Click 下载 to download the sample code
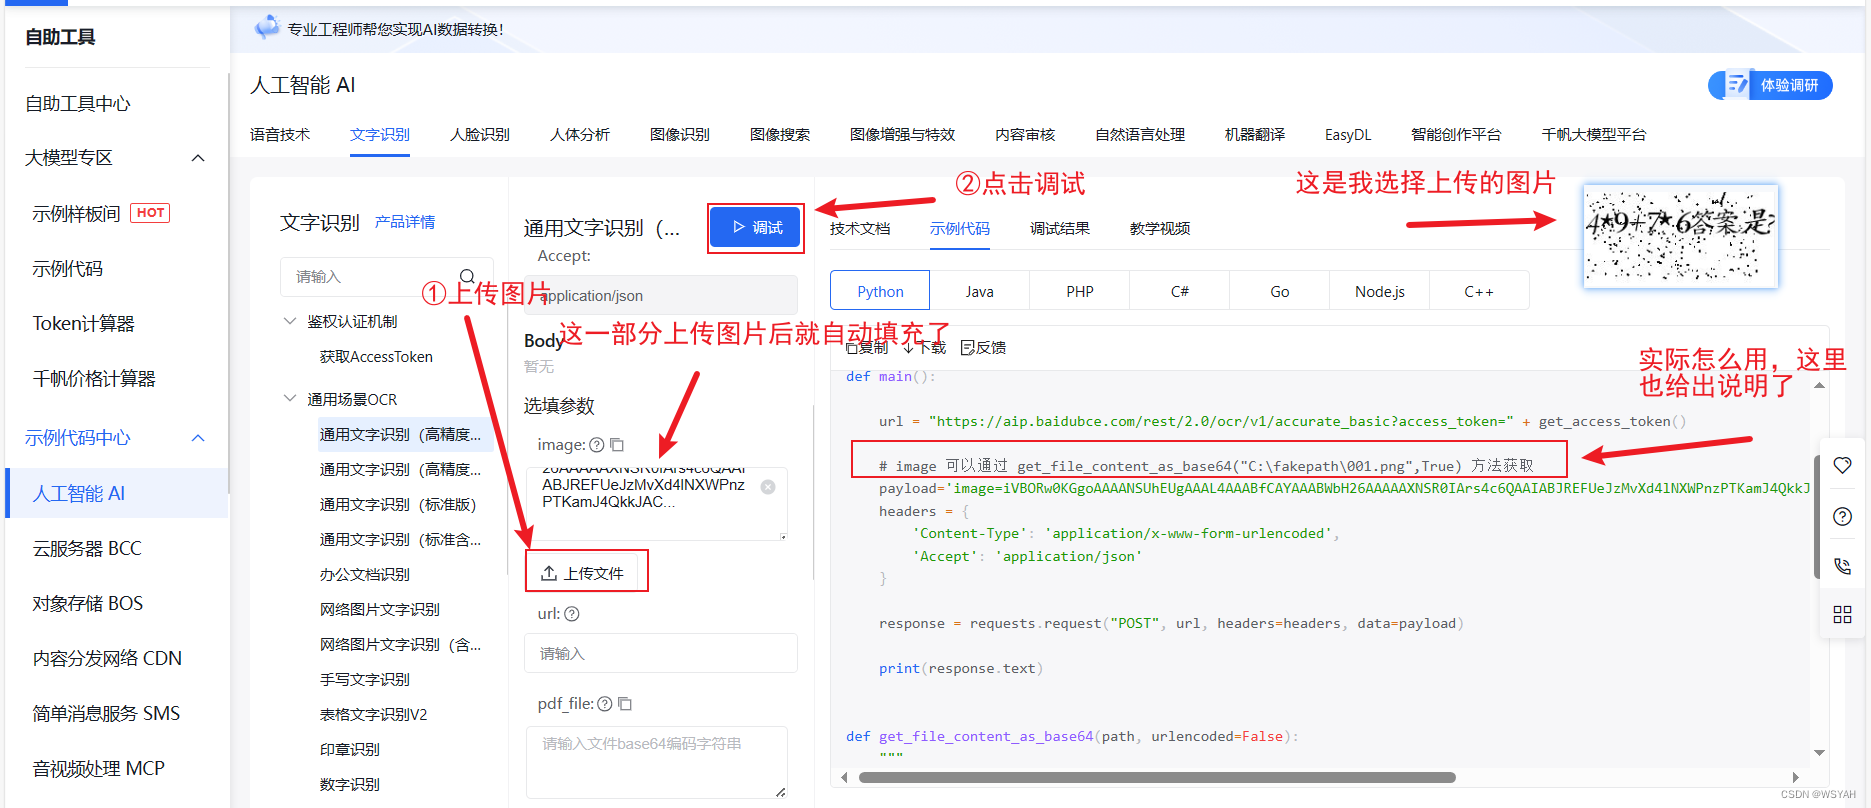1871x808 pixels. pos(925,347)
